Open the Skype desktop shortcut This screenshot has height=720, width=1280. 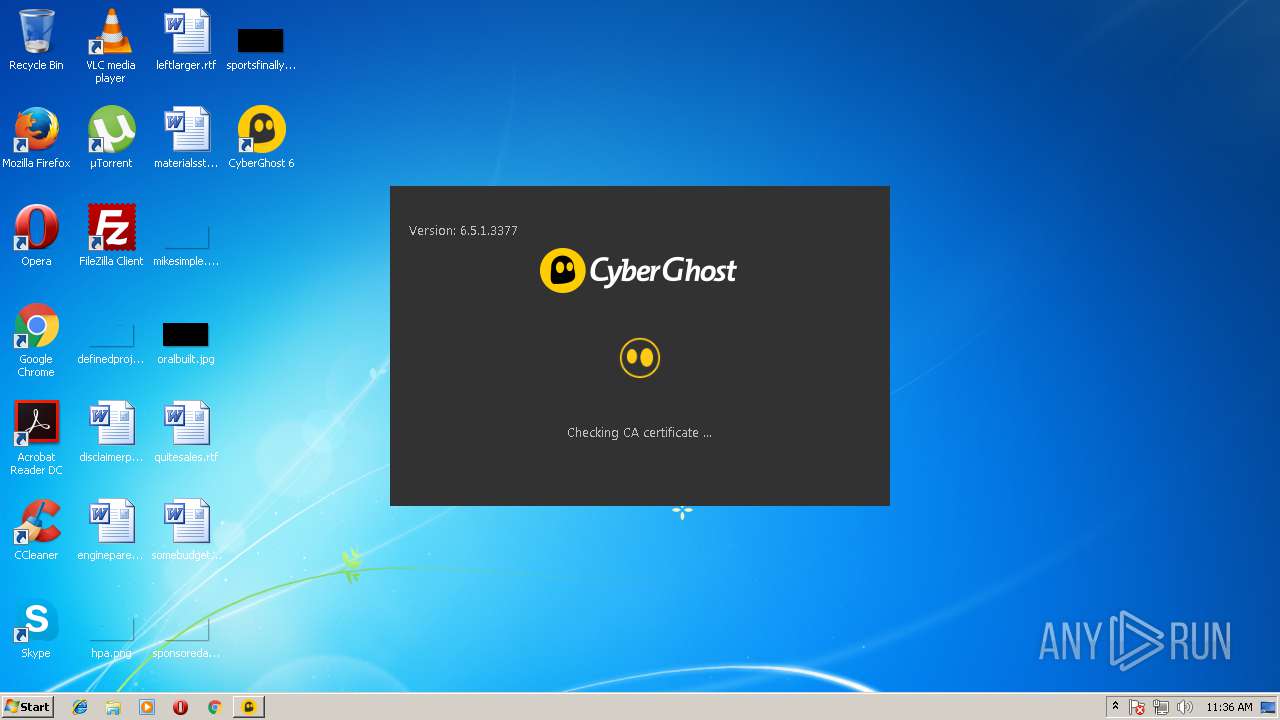coord(36,628)
